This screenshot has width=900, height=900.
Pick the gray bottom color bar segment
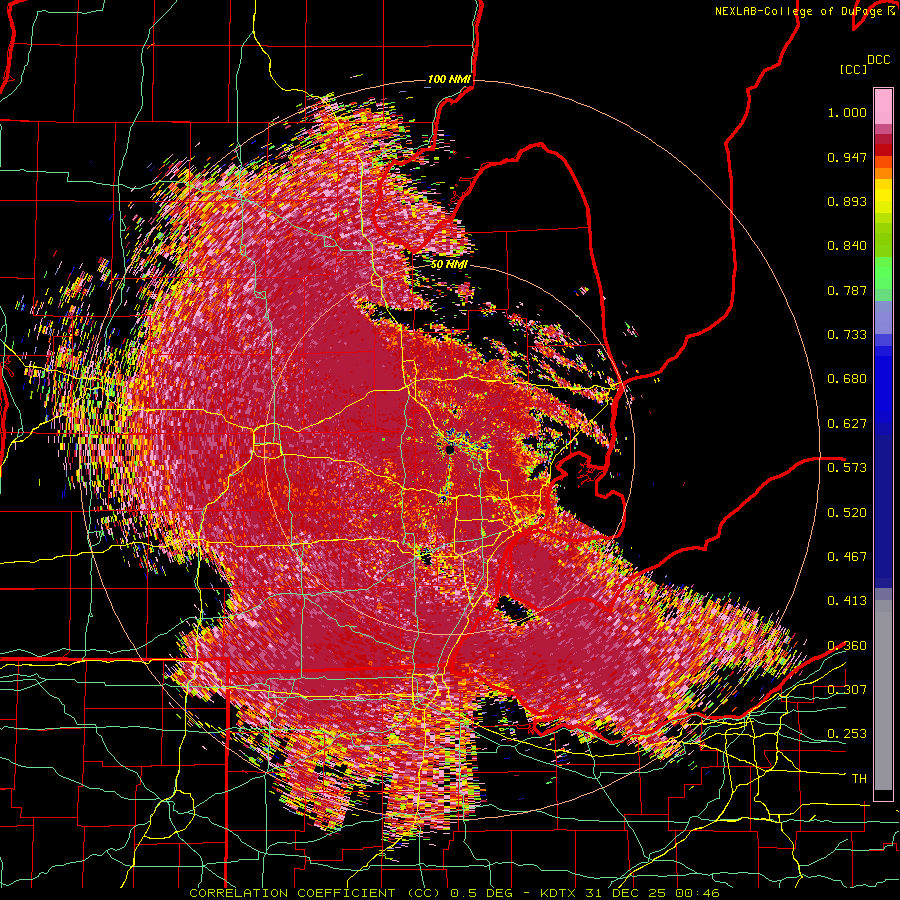coord(883,695)
